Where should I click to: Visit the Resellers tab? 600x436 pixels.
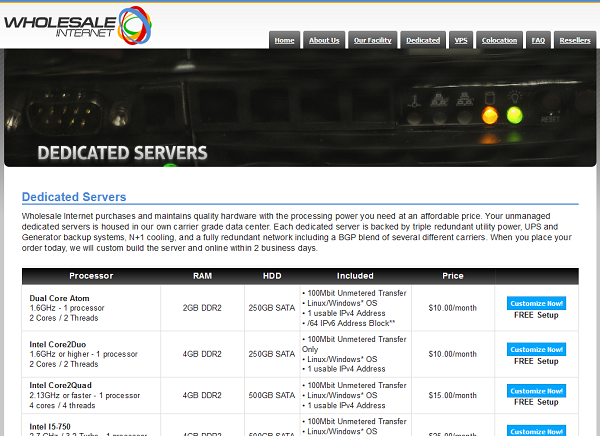575,40
